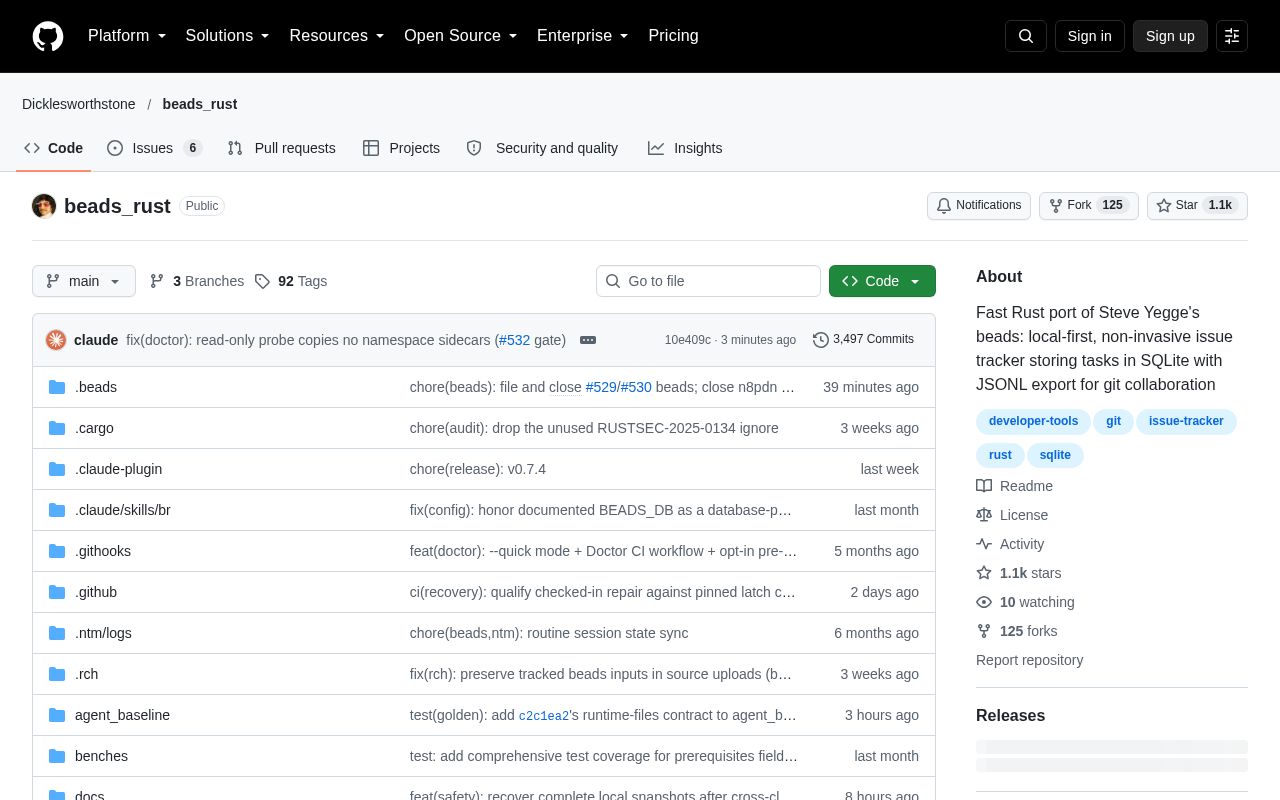The image size is (1280, 800).
Task: Click the Notifications bell button
Action: (x=979, y=205)
